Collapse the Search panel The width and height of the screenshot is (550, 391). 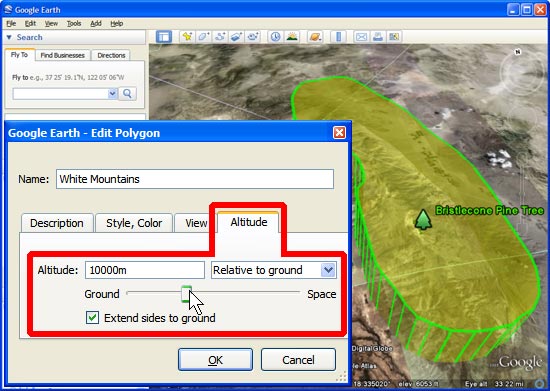click(9, 37)
